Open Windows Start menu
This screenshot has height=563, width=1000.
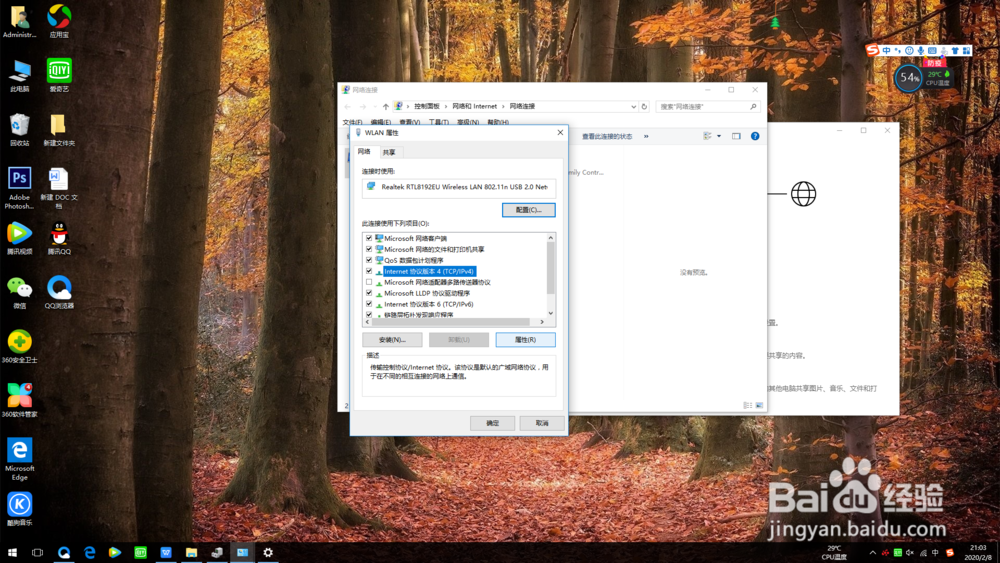click(x=12, y=552)
